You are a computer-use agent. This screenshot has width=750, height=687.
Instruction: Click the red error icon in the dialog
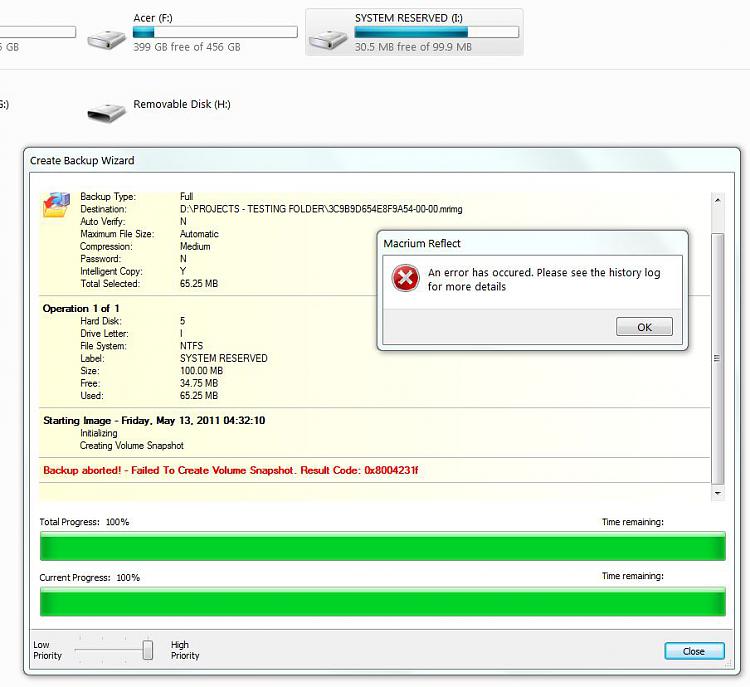[405, 278]
